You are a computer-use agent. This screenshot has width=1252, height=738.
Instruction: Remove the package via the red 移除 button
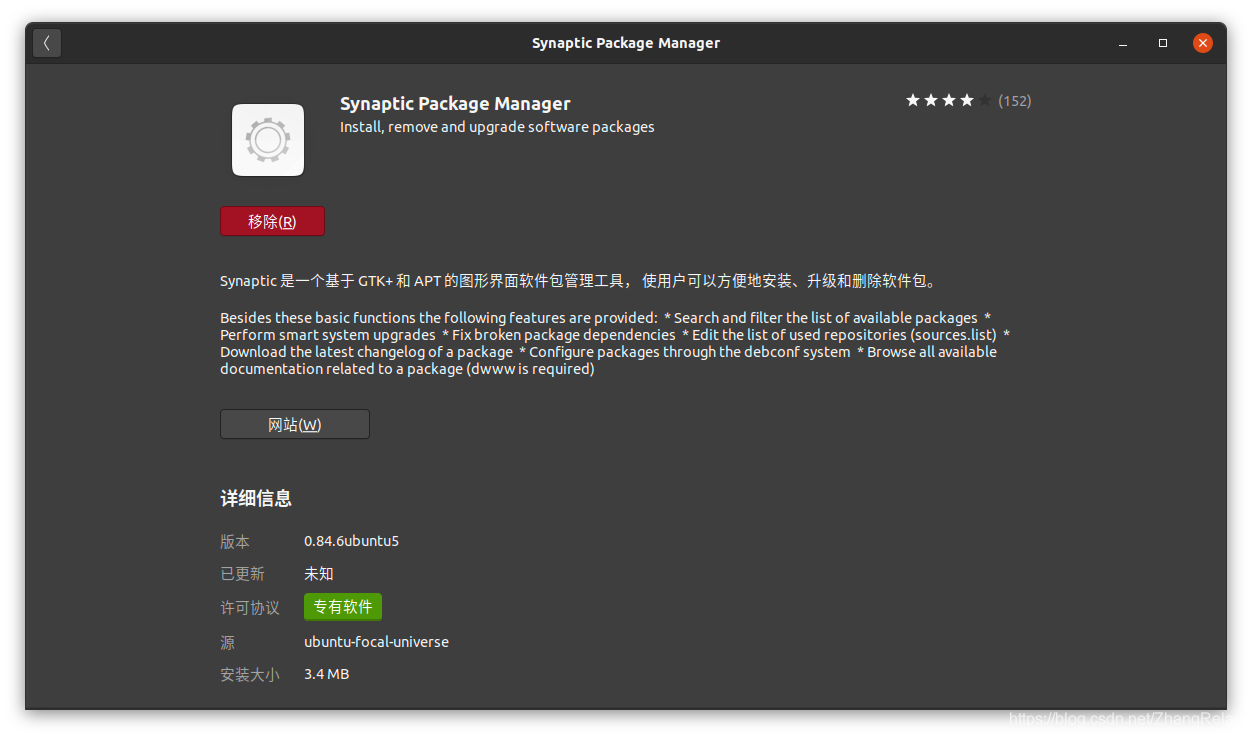click(x=272, y=221)
